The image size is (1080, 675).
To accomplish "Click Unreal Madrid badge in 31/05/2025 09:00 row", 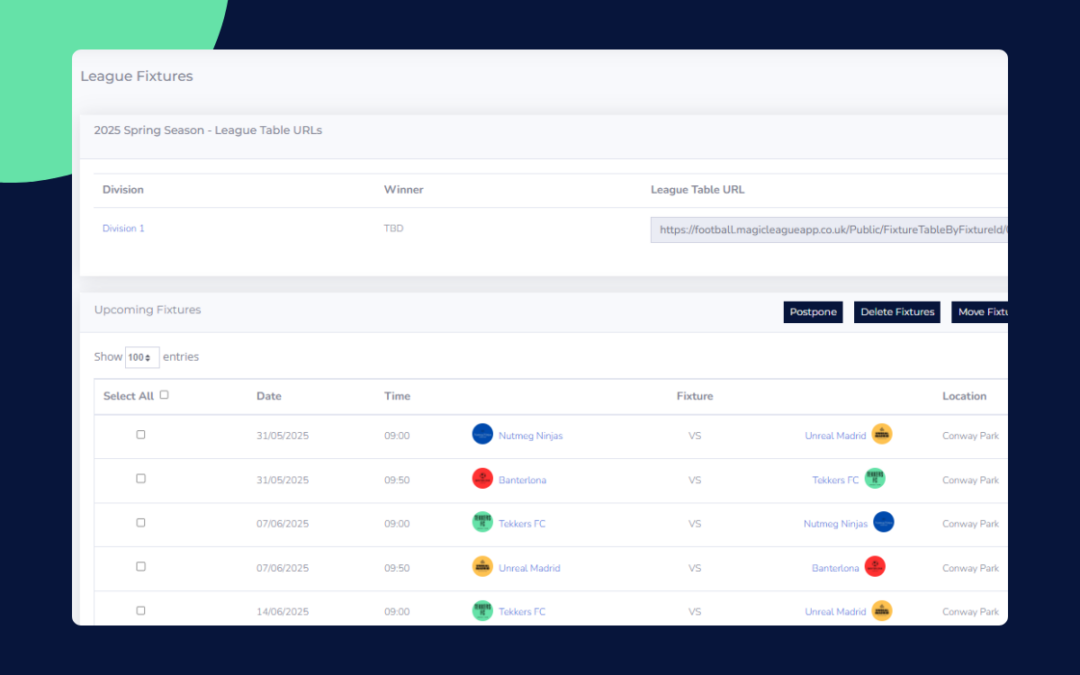I will click(x=882, y=435).
